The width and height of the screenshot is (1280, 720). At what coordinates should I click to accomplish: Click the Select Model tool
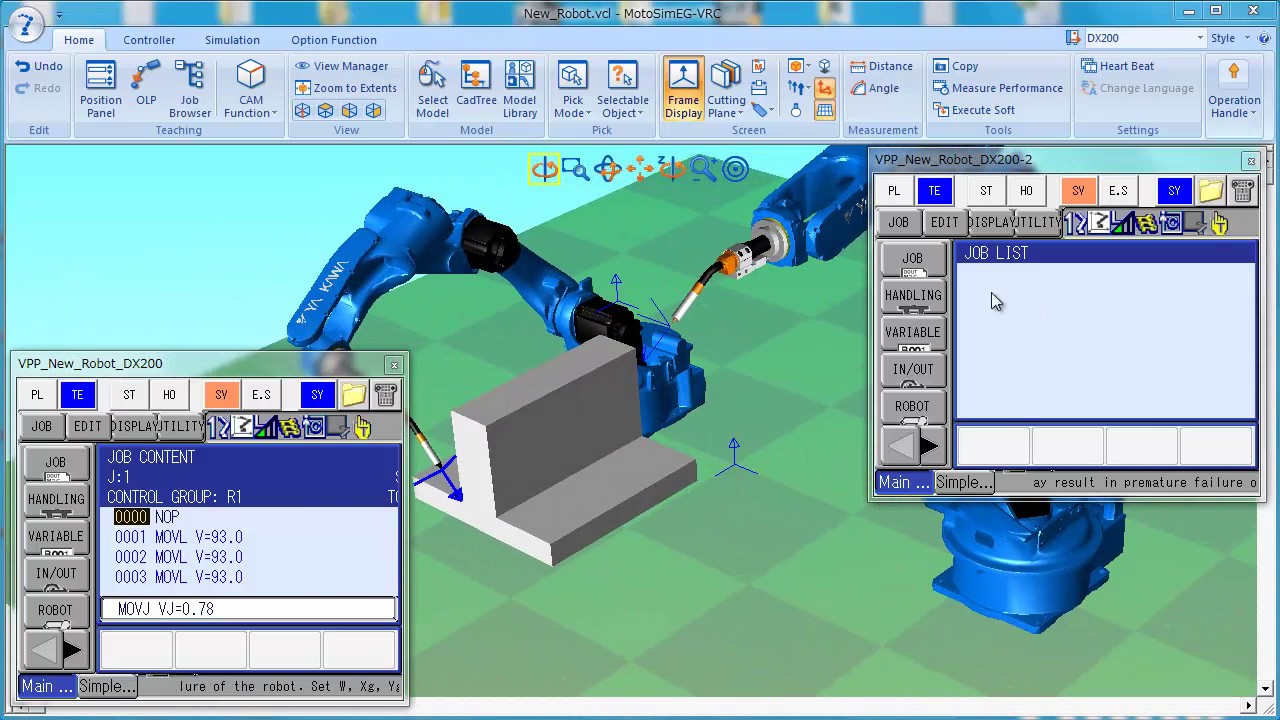[x=432, y=89]
